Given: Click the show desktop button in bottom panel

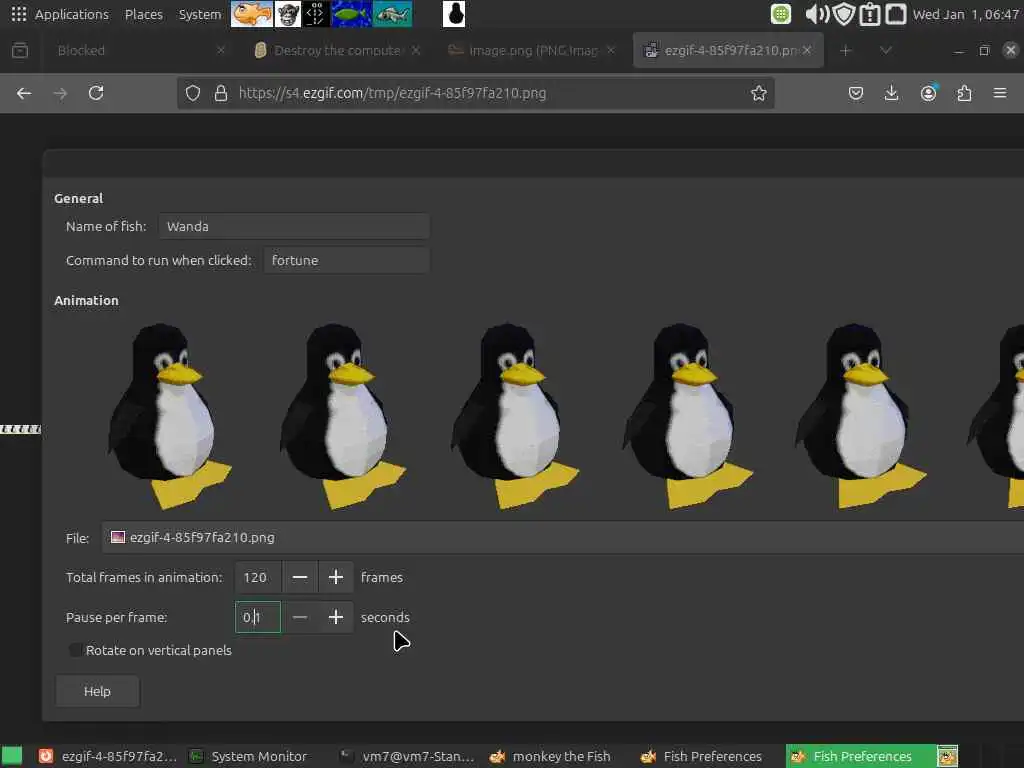Looking at the screenshot, I should 12,756.
